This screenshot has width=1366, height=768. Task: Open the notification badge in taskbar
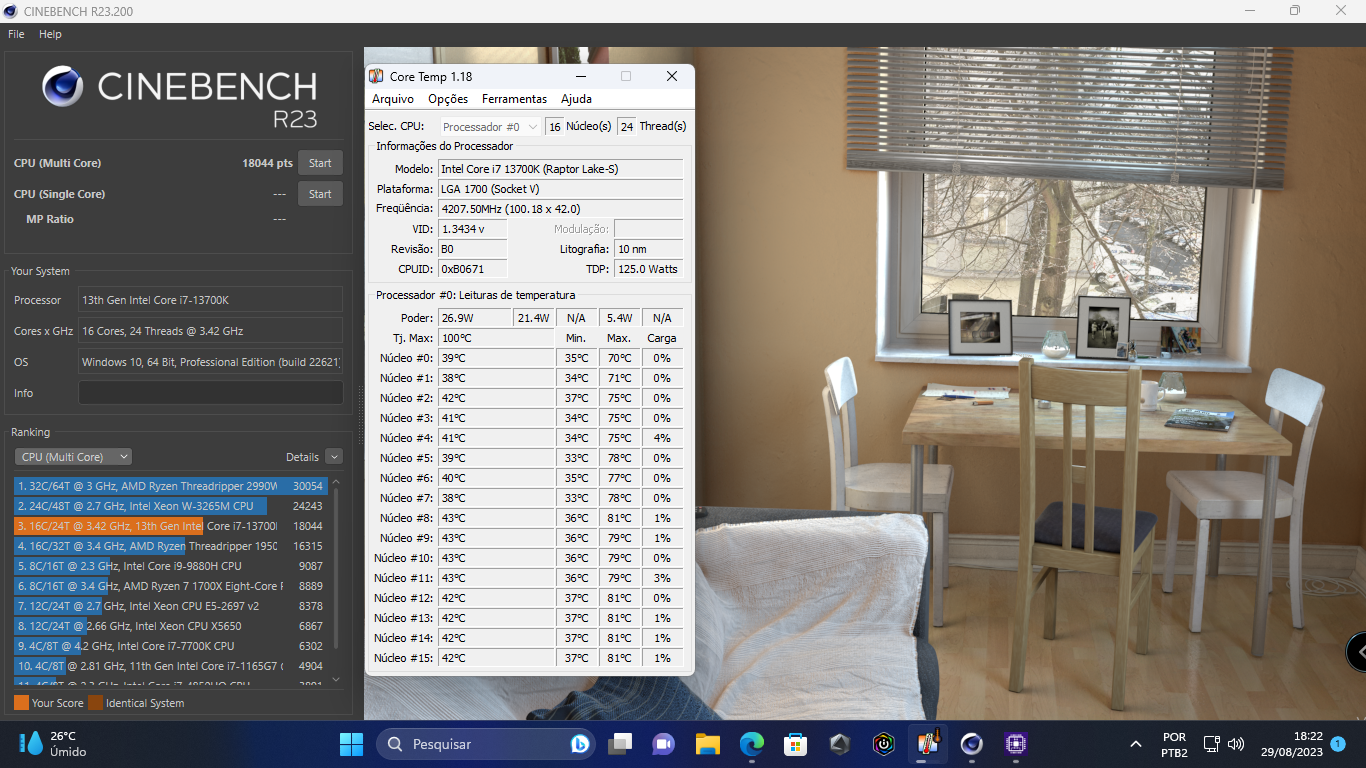(x=1338, y=744)
